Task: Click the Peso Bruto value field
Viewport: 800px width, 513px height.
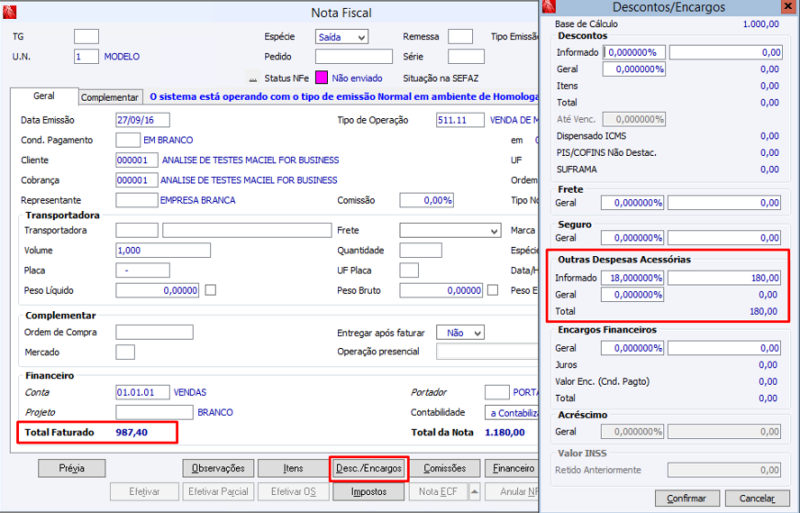Action: pyautogui.click(x=441, y=290)
